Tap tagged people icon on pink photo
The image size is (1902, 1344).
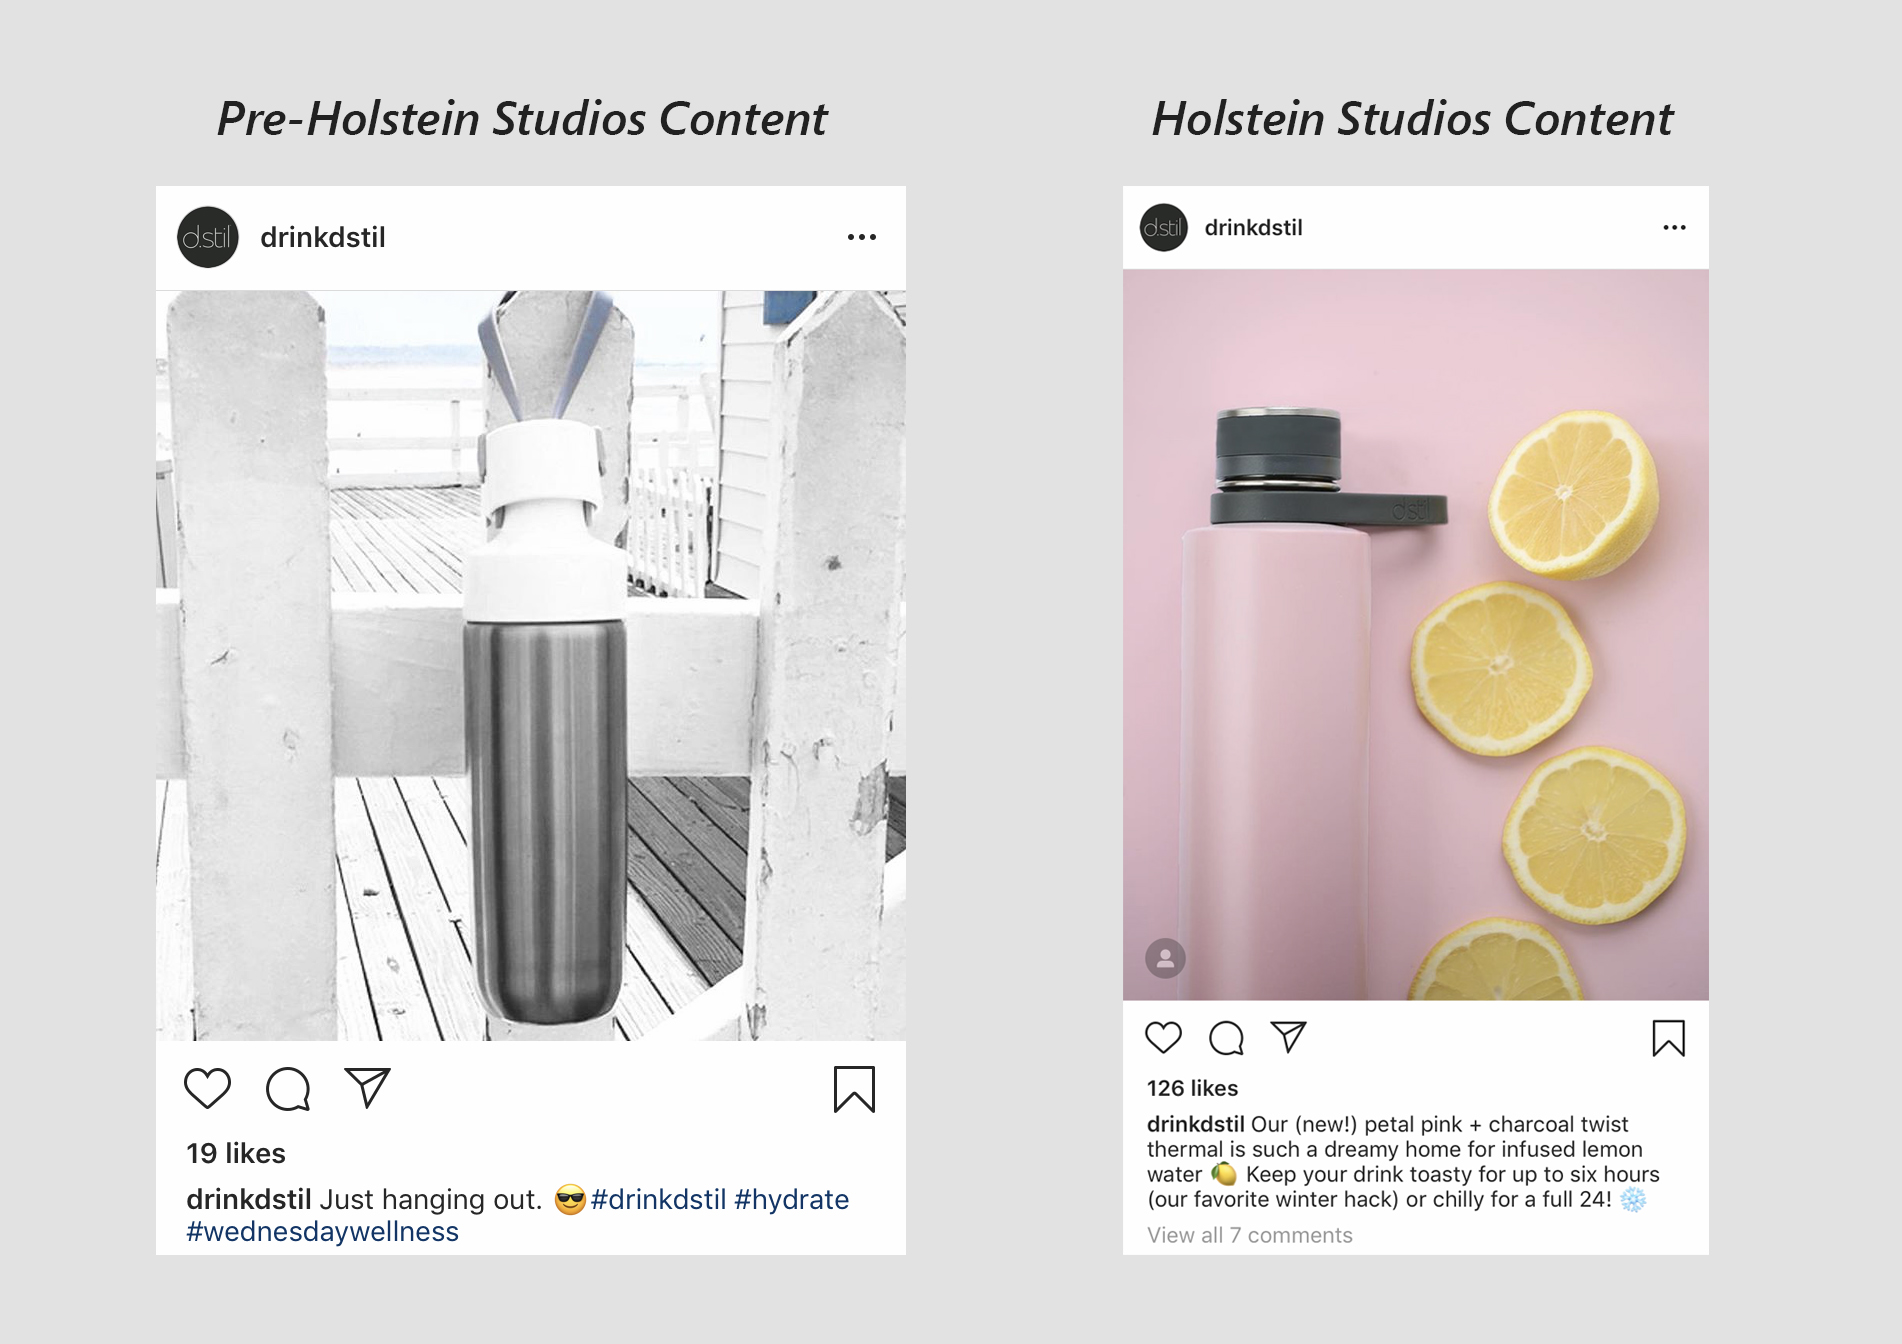(1165, 958)
